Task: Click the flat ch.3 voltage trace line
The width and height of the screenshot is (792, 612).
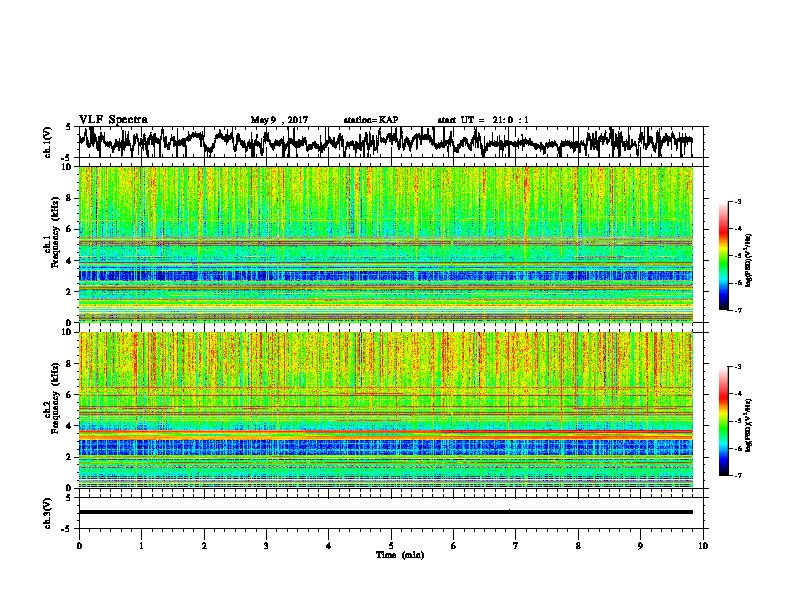Action: coord(386,512)
